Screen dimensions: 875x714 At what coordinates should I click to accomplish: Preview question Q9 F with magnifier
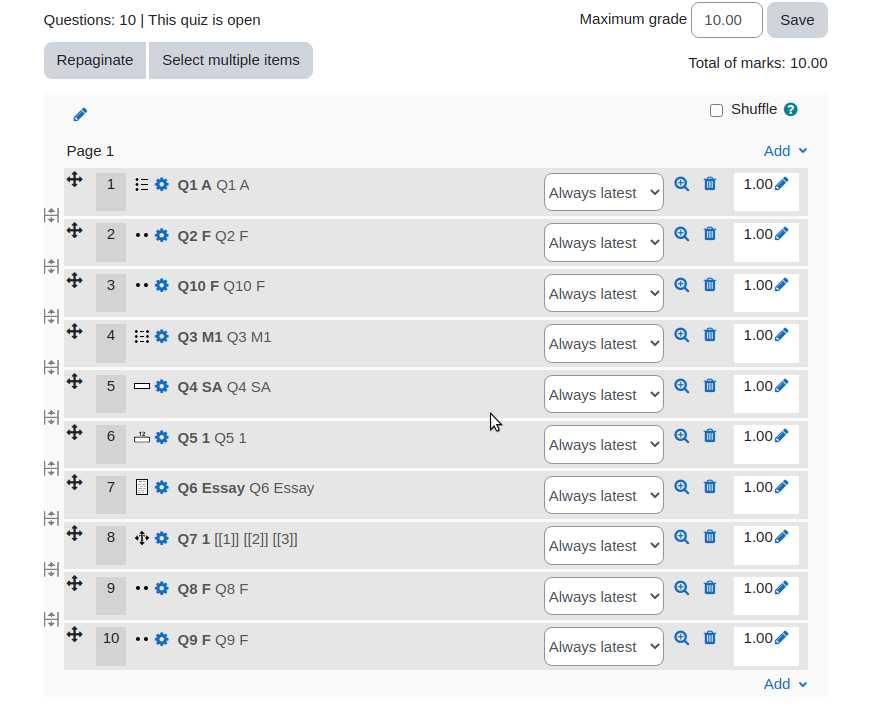coord(681,639)
